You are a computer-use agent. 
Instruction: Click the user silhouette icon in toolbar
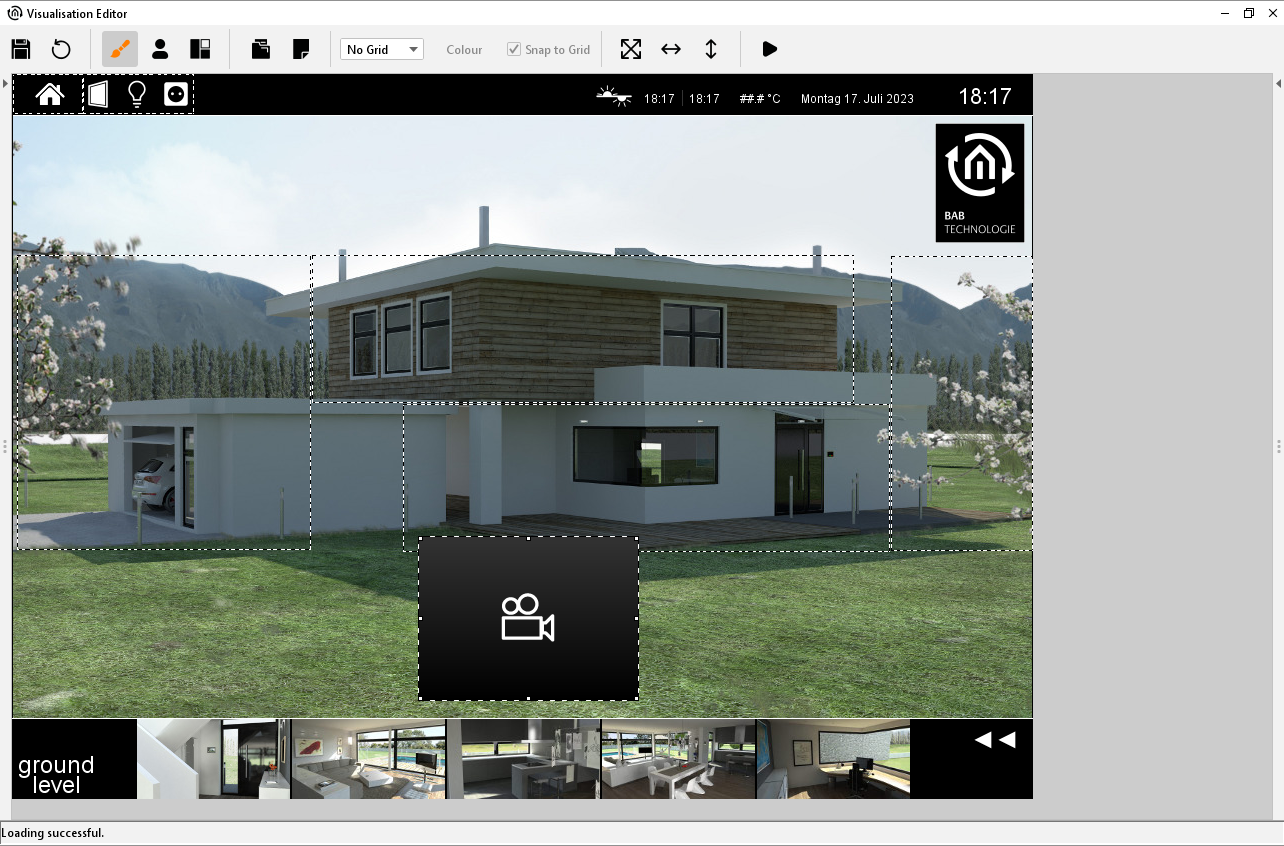(160, 49)
